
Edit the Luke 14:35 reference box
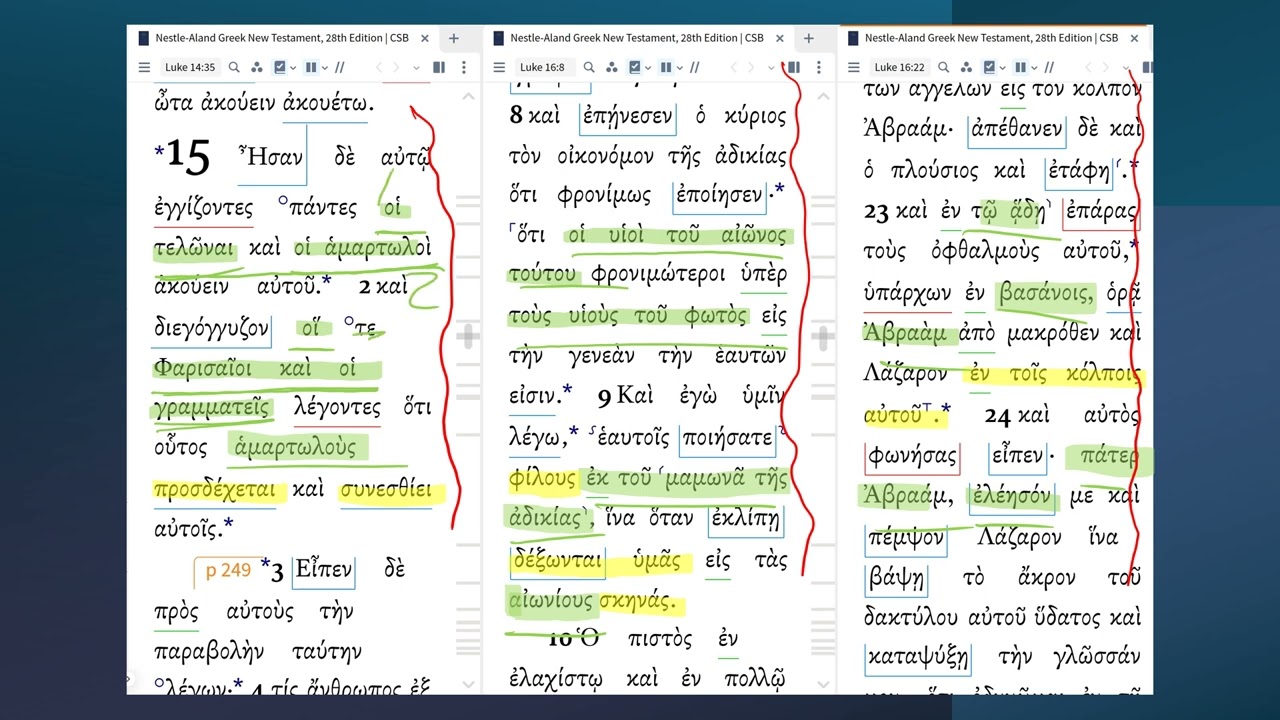coord(190,67)
